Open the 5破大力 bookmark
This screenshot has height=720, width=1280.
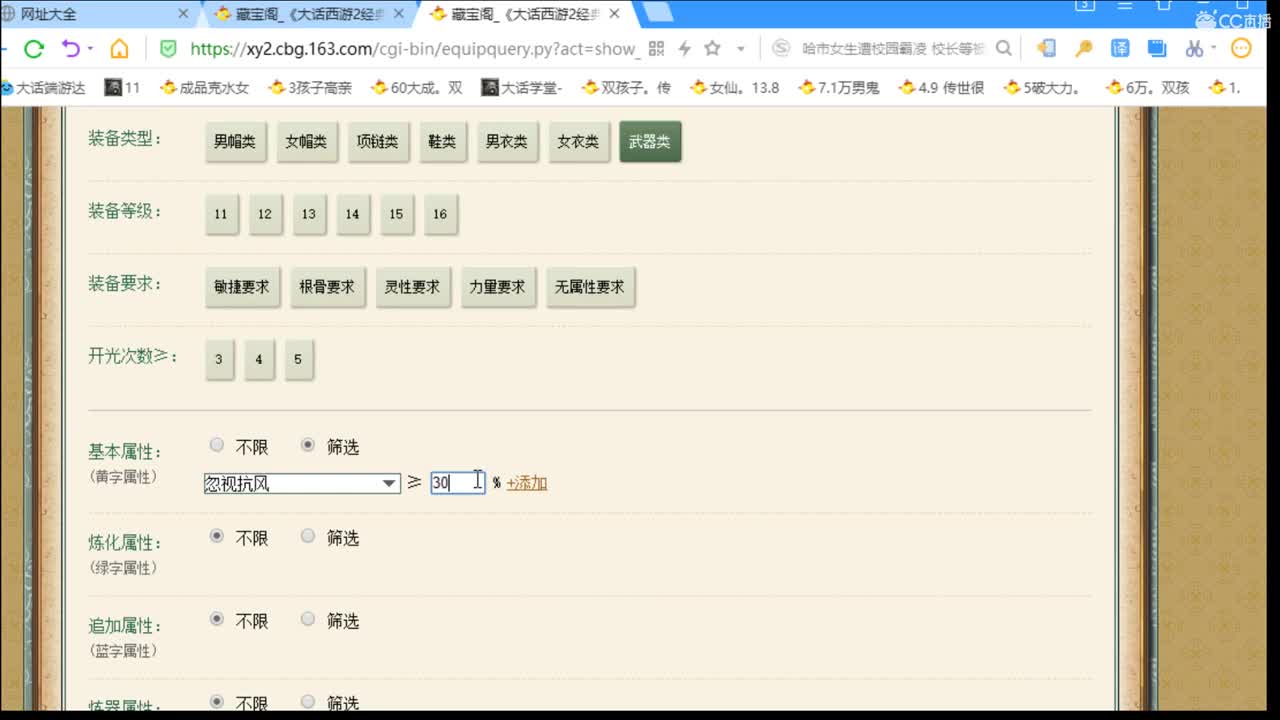pos(1043,87)
